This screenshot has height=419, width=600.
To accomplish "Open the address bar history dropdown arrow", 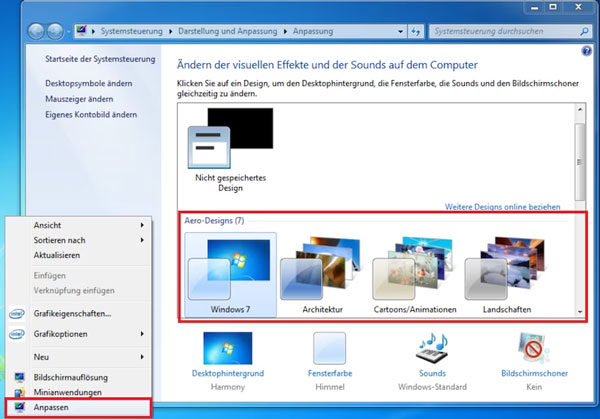I will pos(400,31).
